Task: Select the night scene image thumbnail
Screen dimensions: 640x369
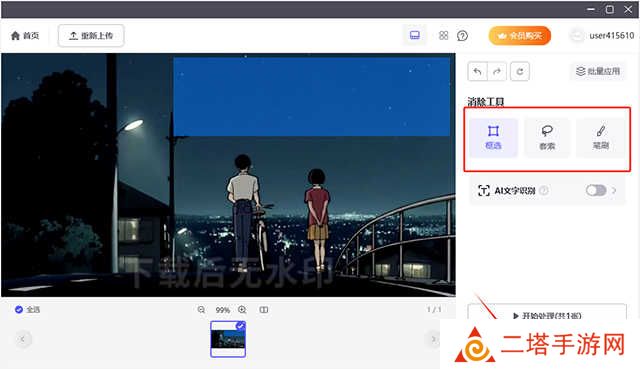Action: (x=228, y=339)
